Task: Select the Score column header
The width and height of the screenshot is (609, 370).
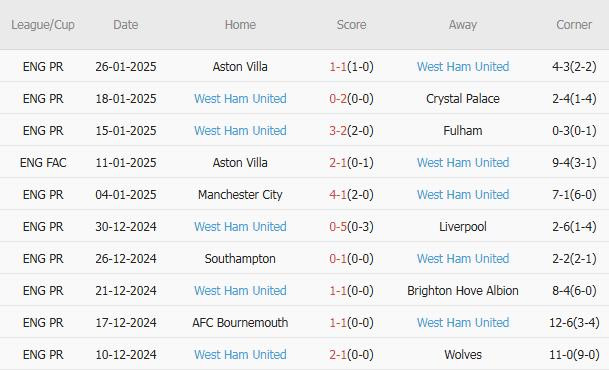Action: click(x=351, y=24)
